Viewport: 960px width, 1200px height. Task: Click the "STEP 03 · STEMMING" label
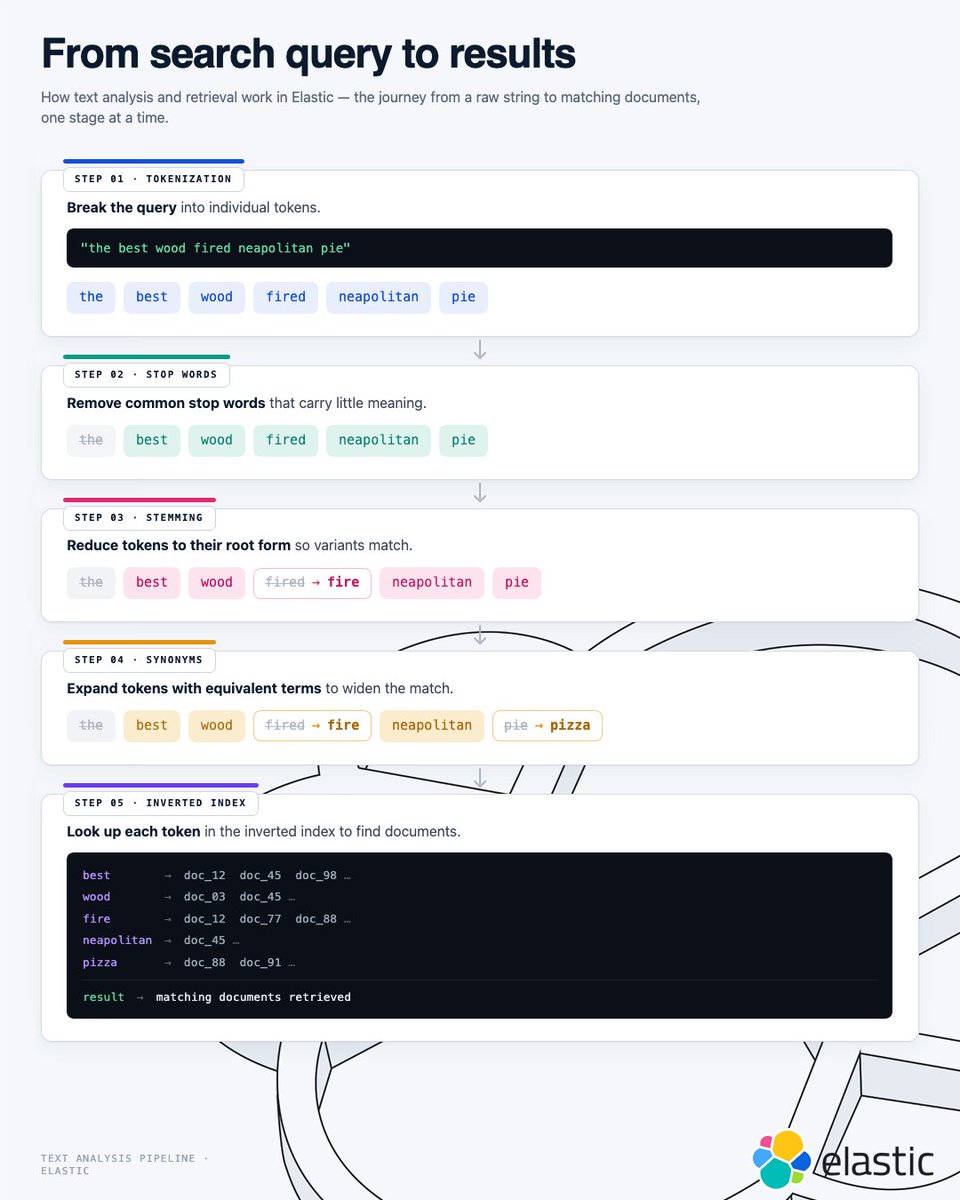click(x=139, y=517)
